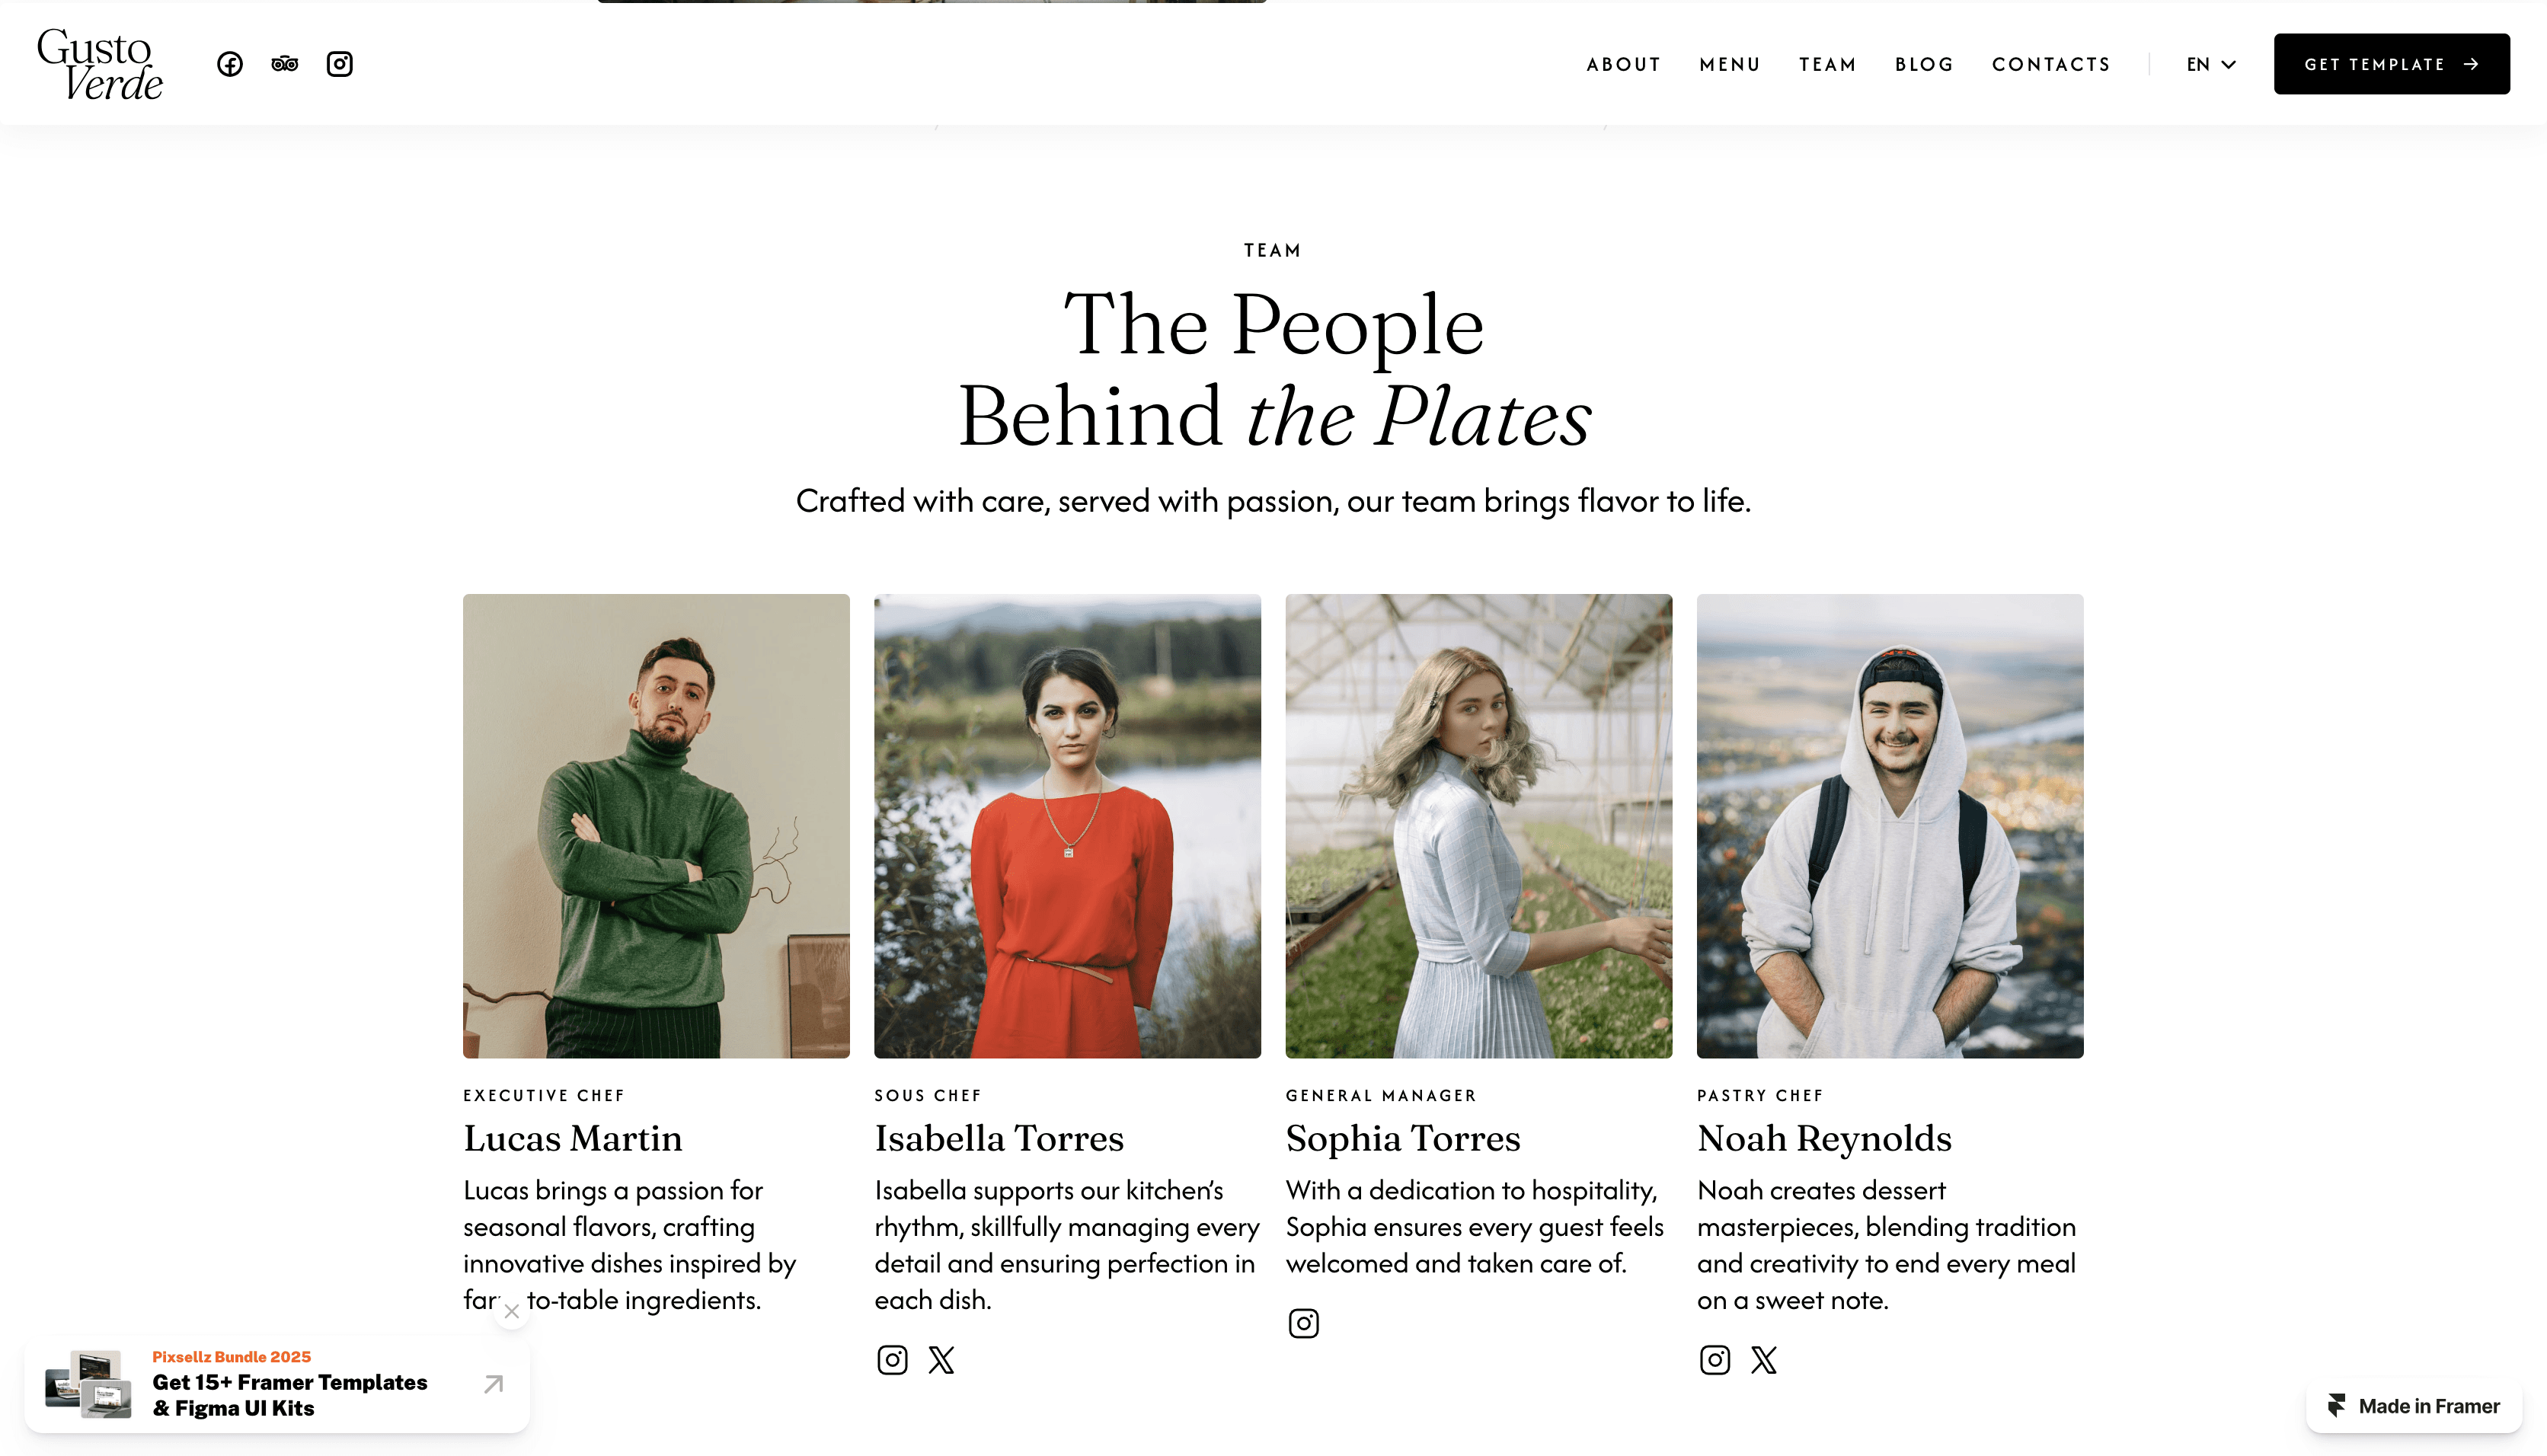Open the Instagram icon in header
Screen dimensions: 2547x1456
tap(340, 64)
